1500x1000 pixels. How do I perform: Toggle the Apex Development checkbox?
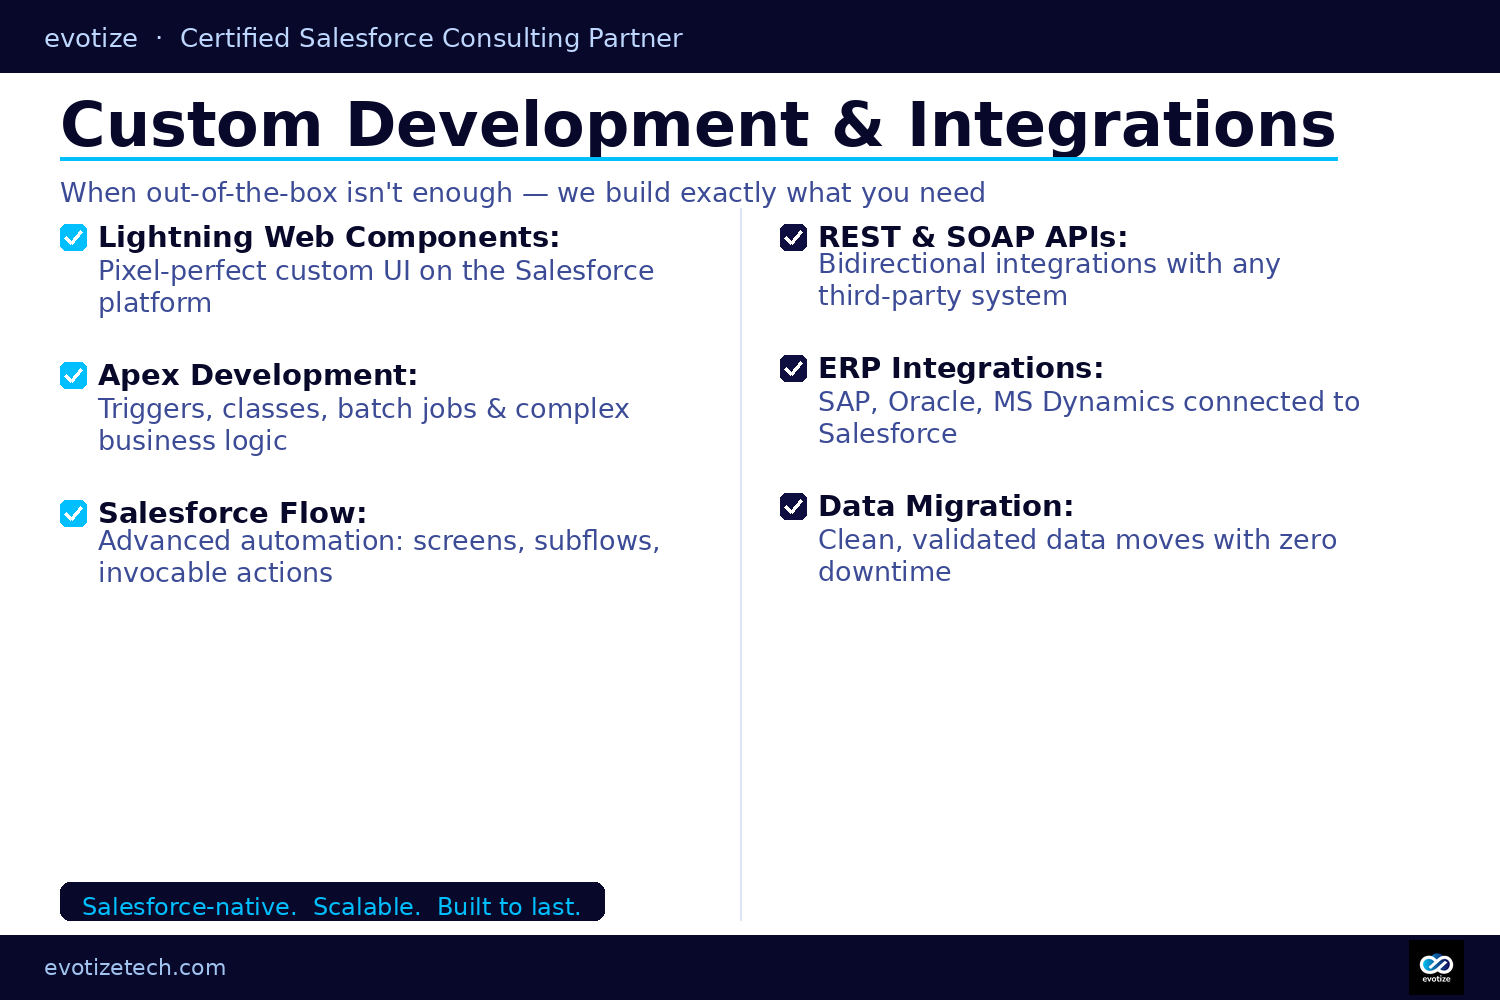pyautogui.click(x=73, y=376)
